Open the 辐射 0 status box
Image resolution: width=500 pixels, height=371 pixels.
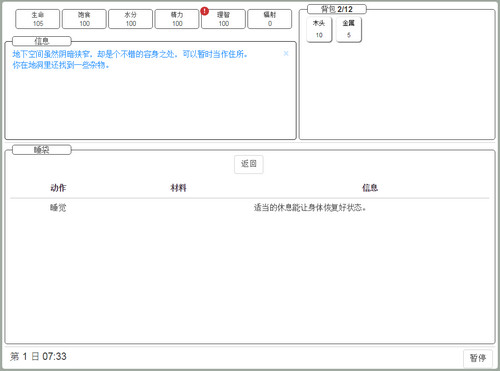coord(270,19)
